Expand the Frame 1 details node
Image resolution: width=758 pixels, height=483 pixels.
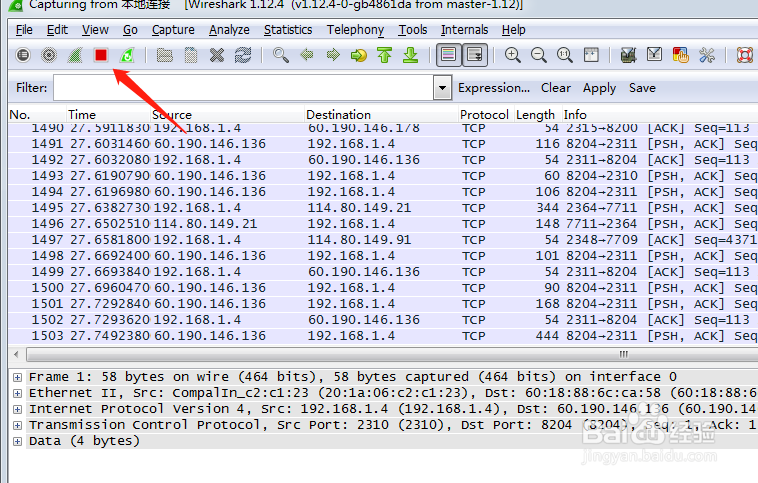coord(17,377)
